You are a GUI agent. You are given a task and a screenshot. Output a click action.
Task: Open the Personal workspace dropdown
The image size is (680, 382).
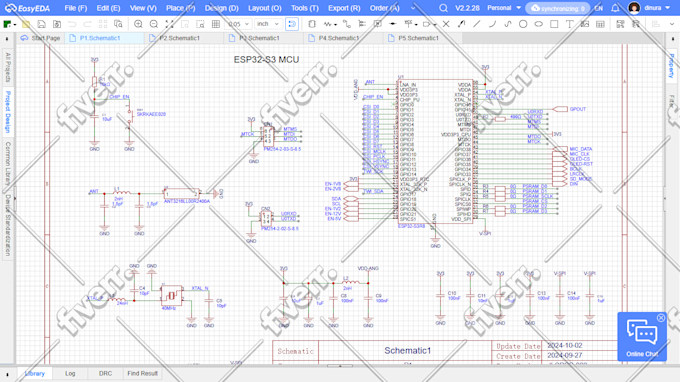click(x=503, y=8)
